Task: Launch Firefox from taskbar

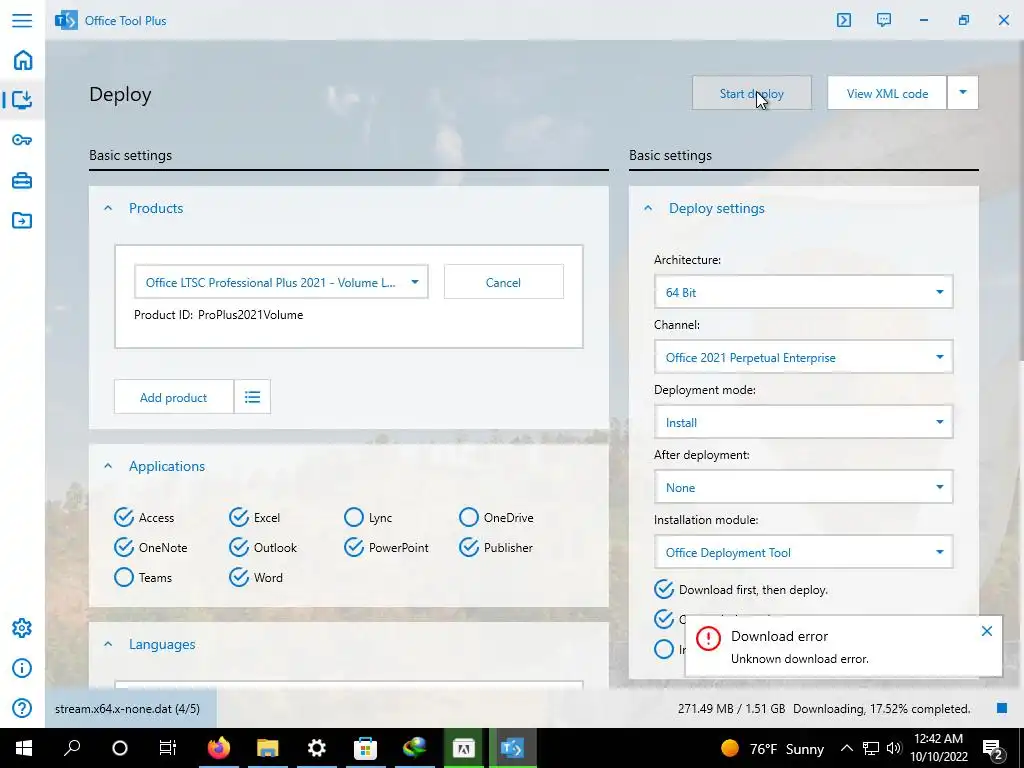Action: coord(219,748)
